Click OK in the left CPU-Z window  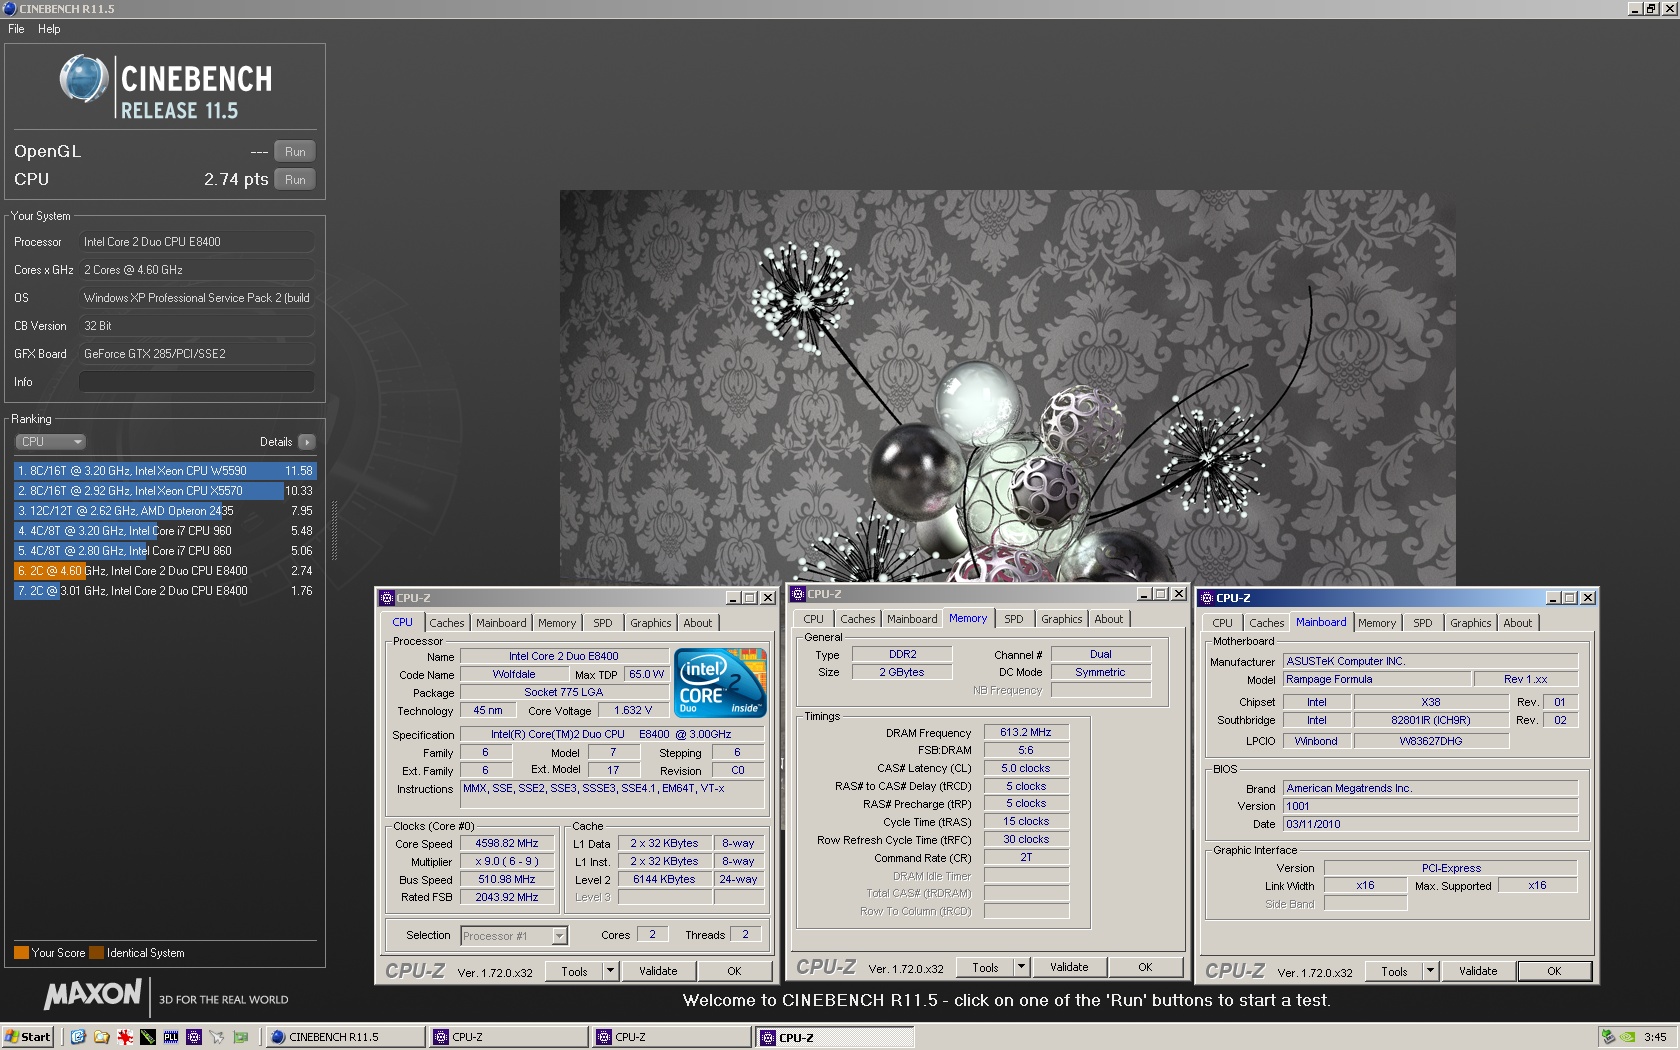click(734, 971)
